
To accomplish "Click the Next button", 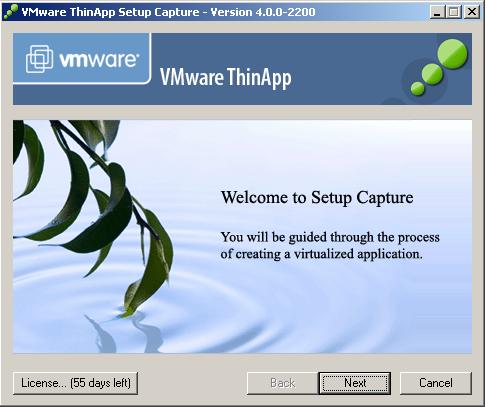I will point(355,383).
